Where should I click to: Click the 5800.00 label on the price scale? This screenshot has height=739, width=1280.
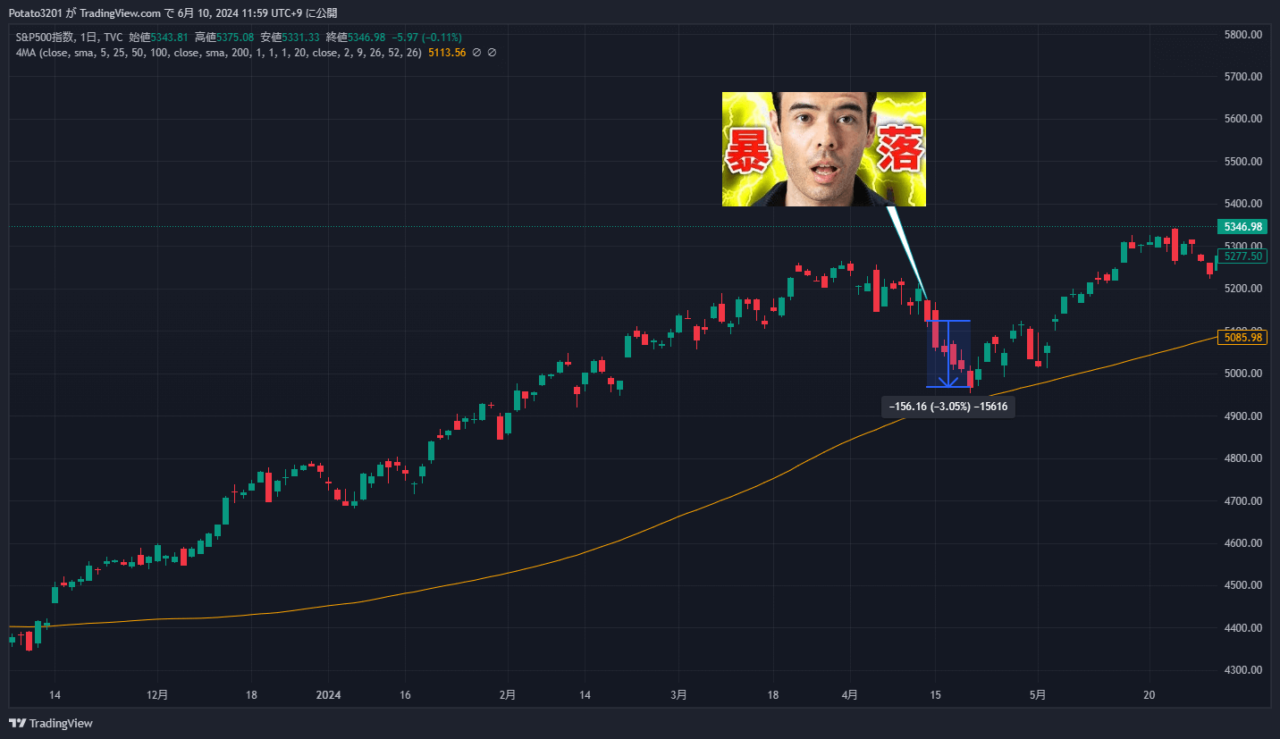(1241, 34)
